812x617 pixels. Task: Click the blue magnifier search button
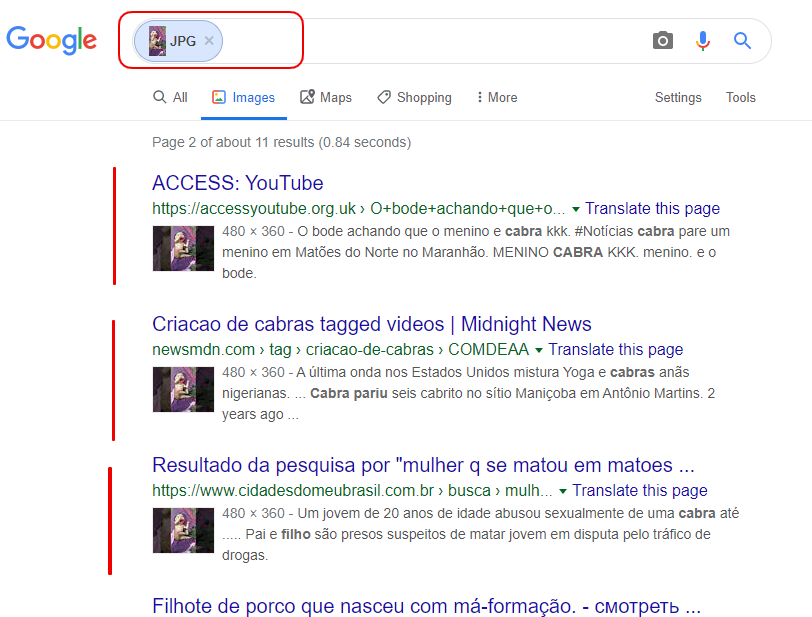point(742,40)
